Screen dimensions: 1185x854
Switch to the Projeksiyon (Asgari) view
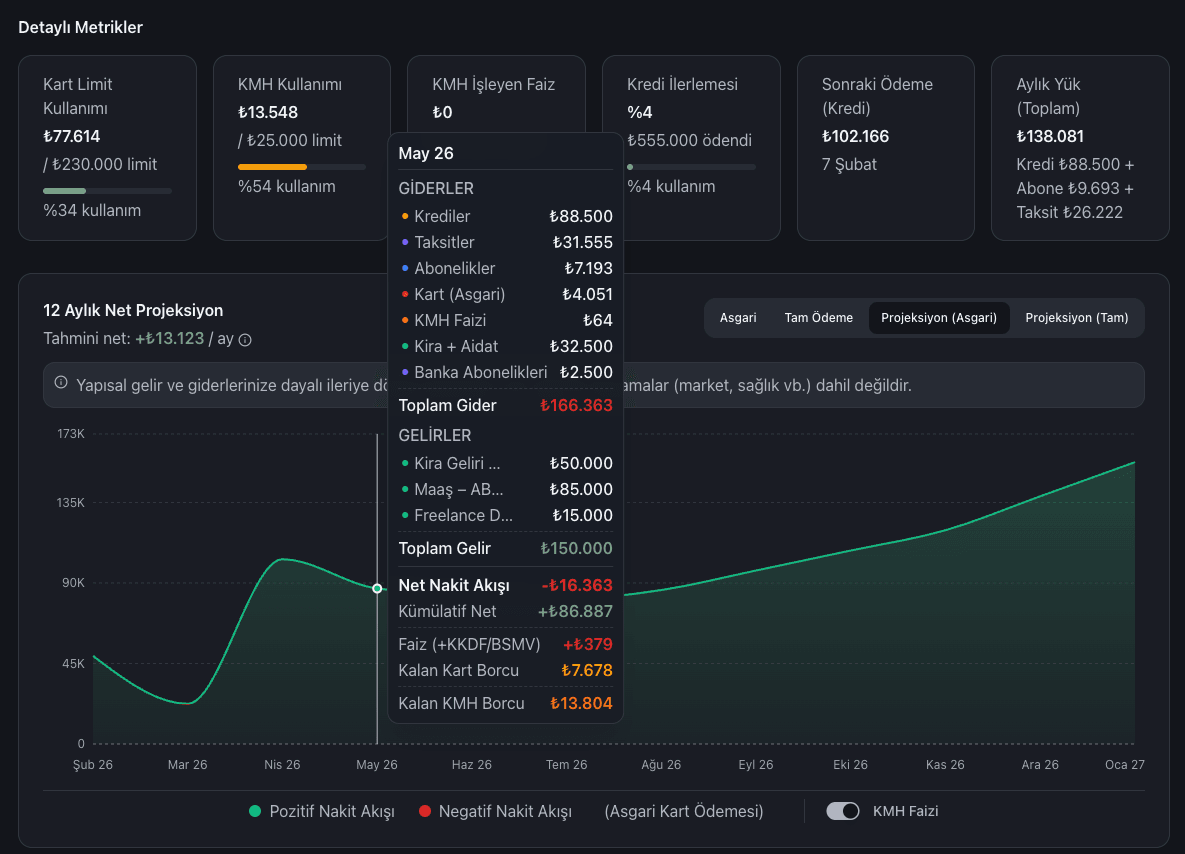[938, 317]
